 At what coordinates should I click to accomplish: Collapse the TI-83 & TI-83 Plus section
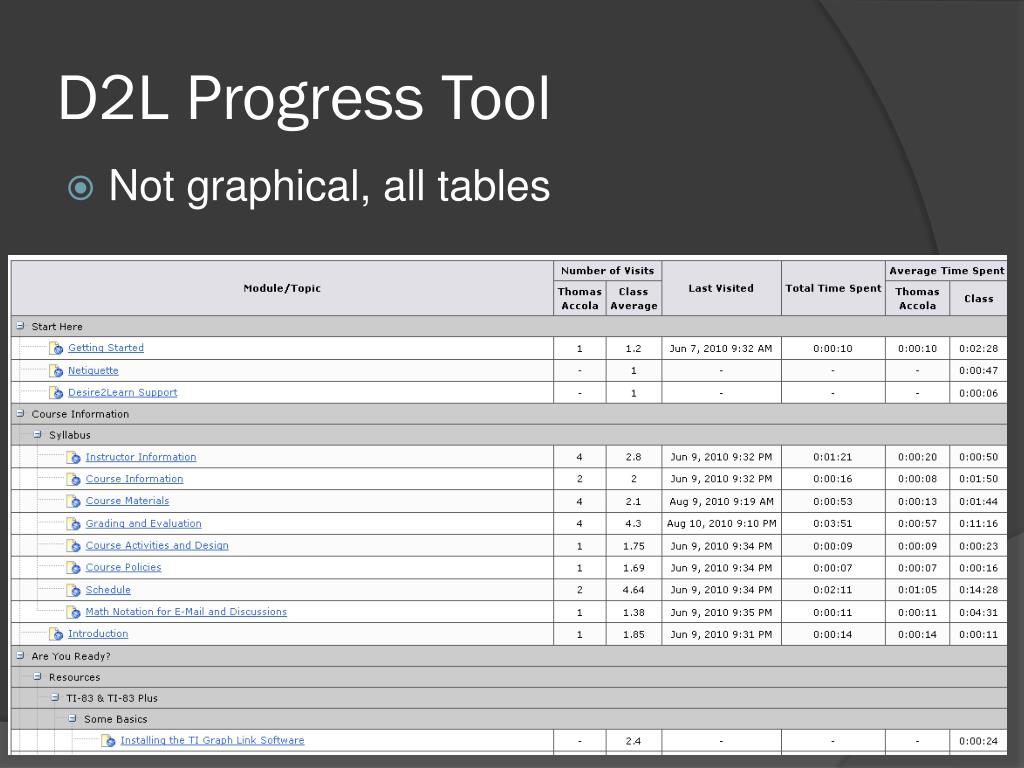pyautogui.click(x=55, y=697)
